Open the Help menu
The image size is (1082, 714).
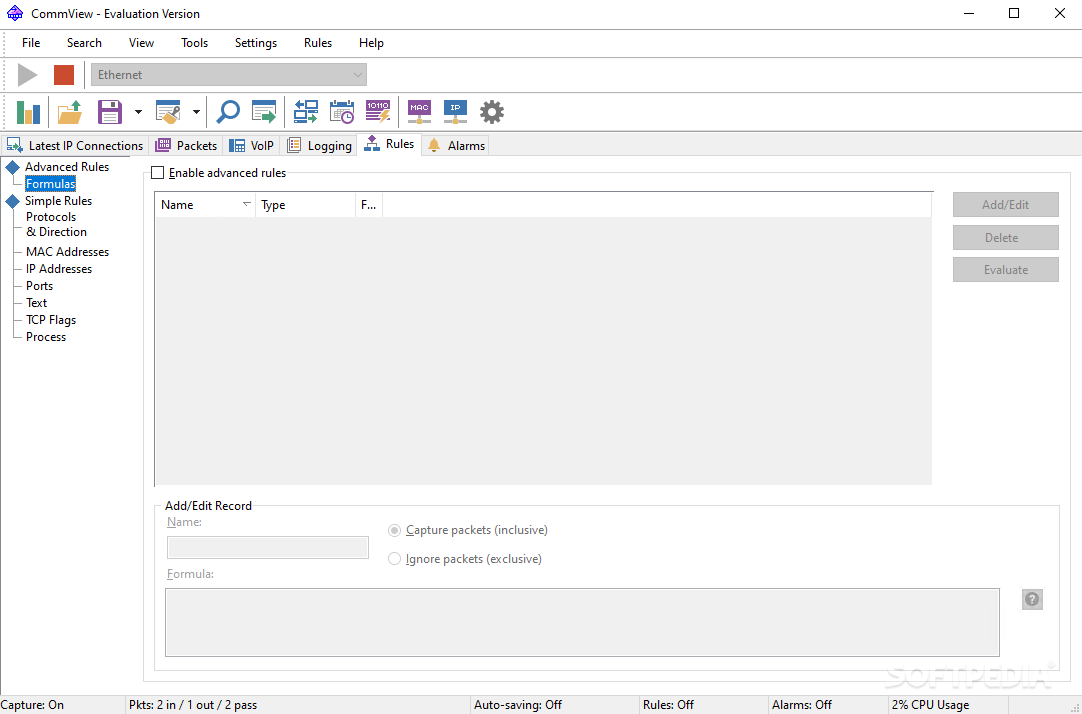371,43
